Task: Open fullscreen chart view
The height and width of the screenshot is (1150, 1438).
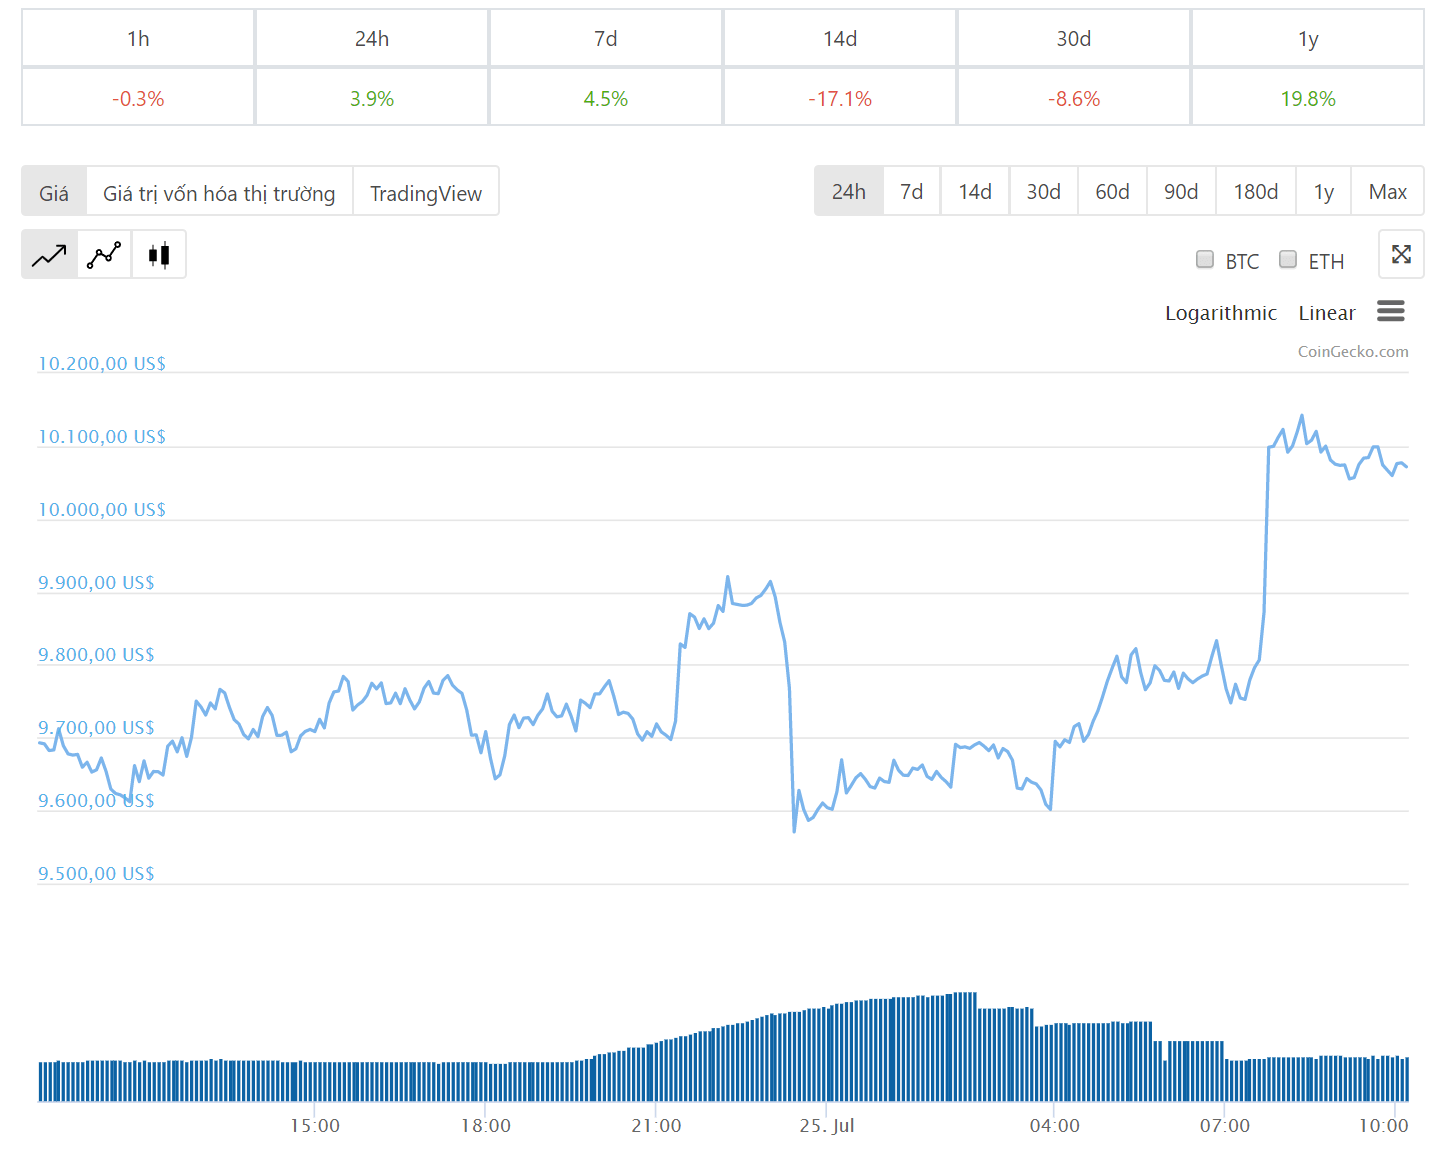Action: click(x=1401, y=254)
